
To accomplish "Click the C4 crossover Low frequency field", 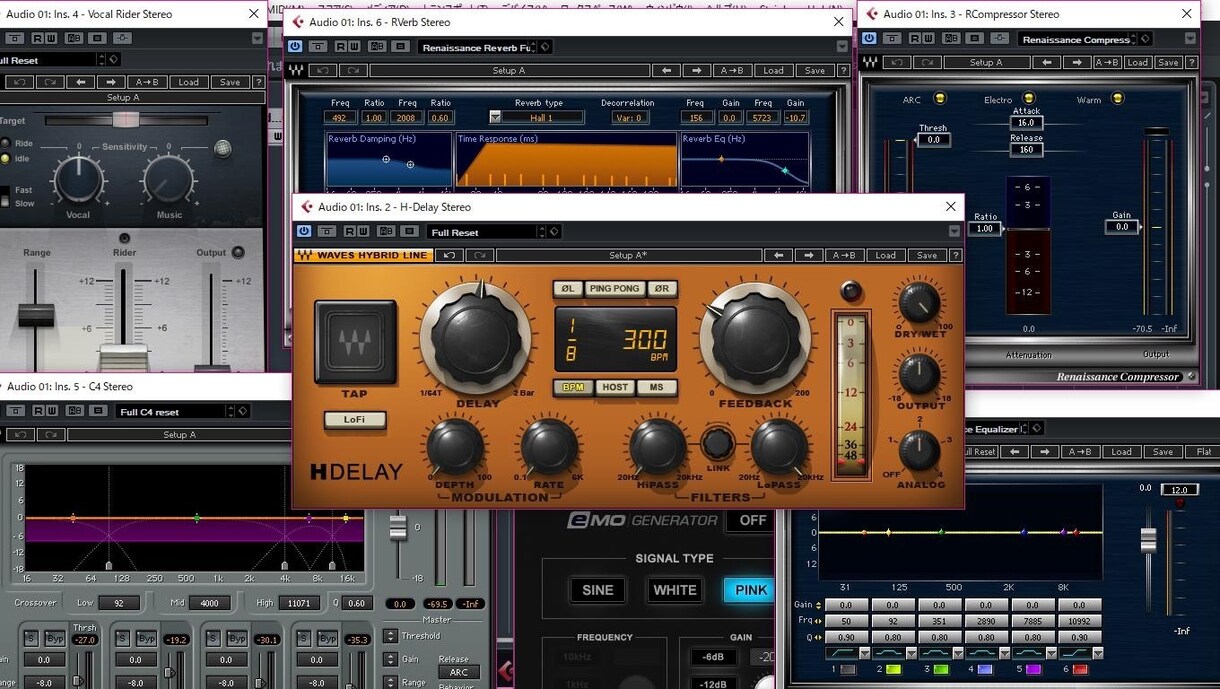I will coord(119,603).
